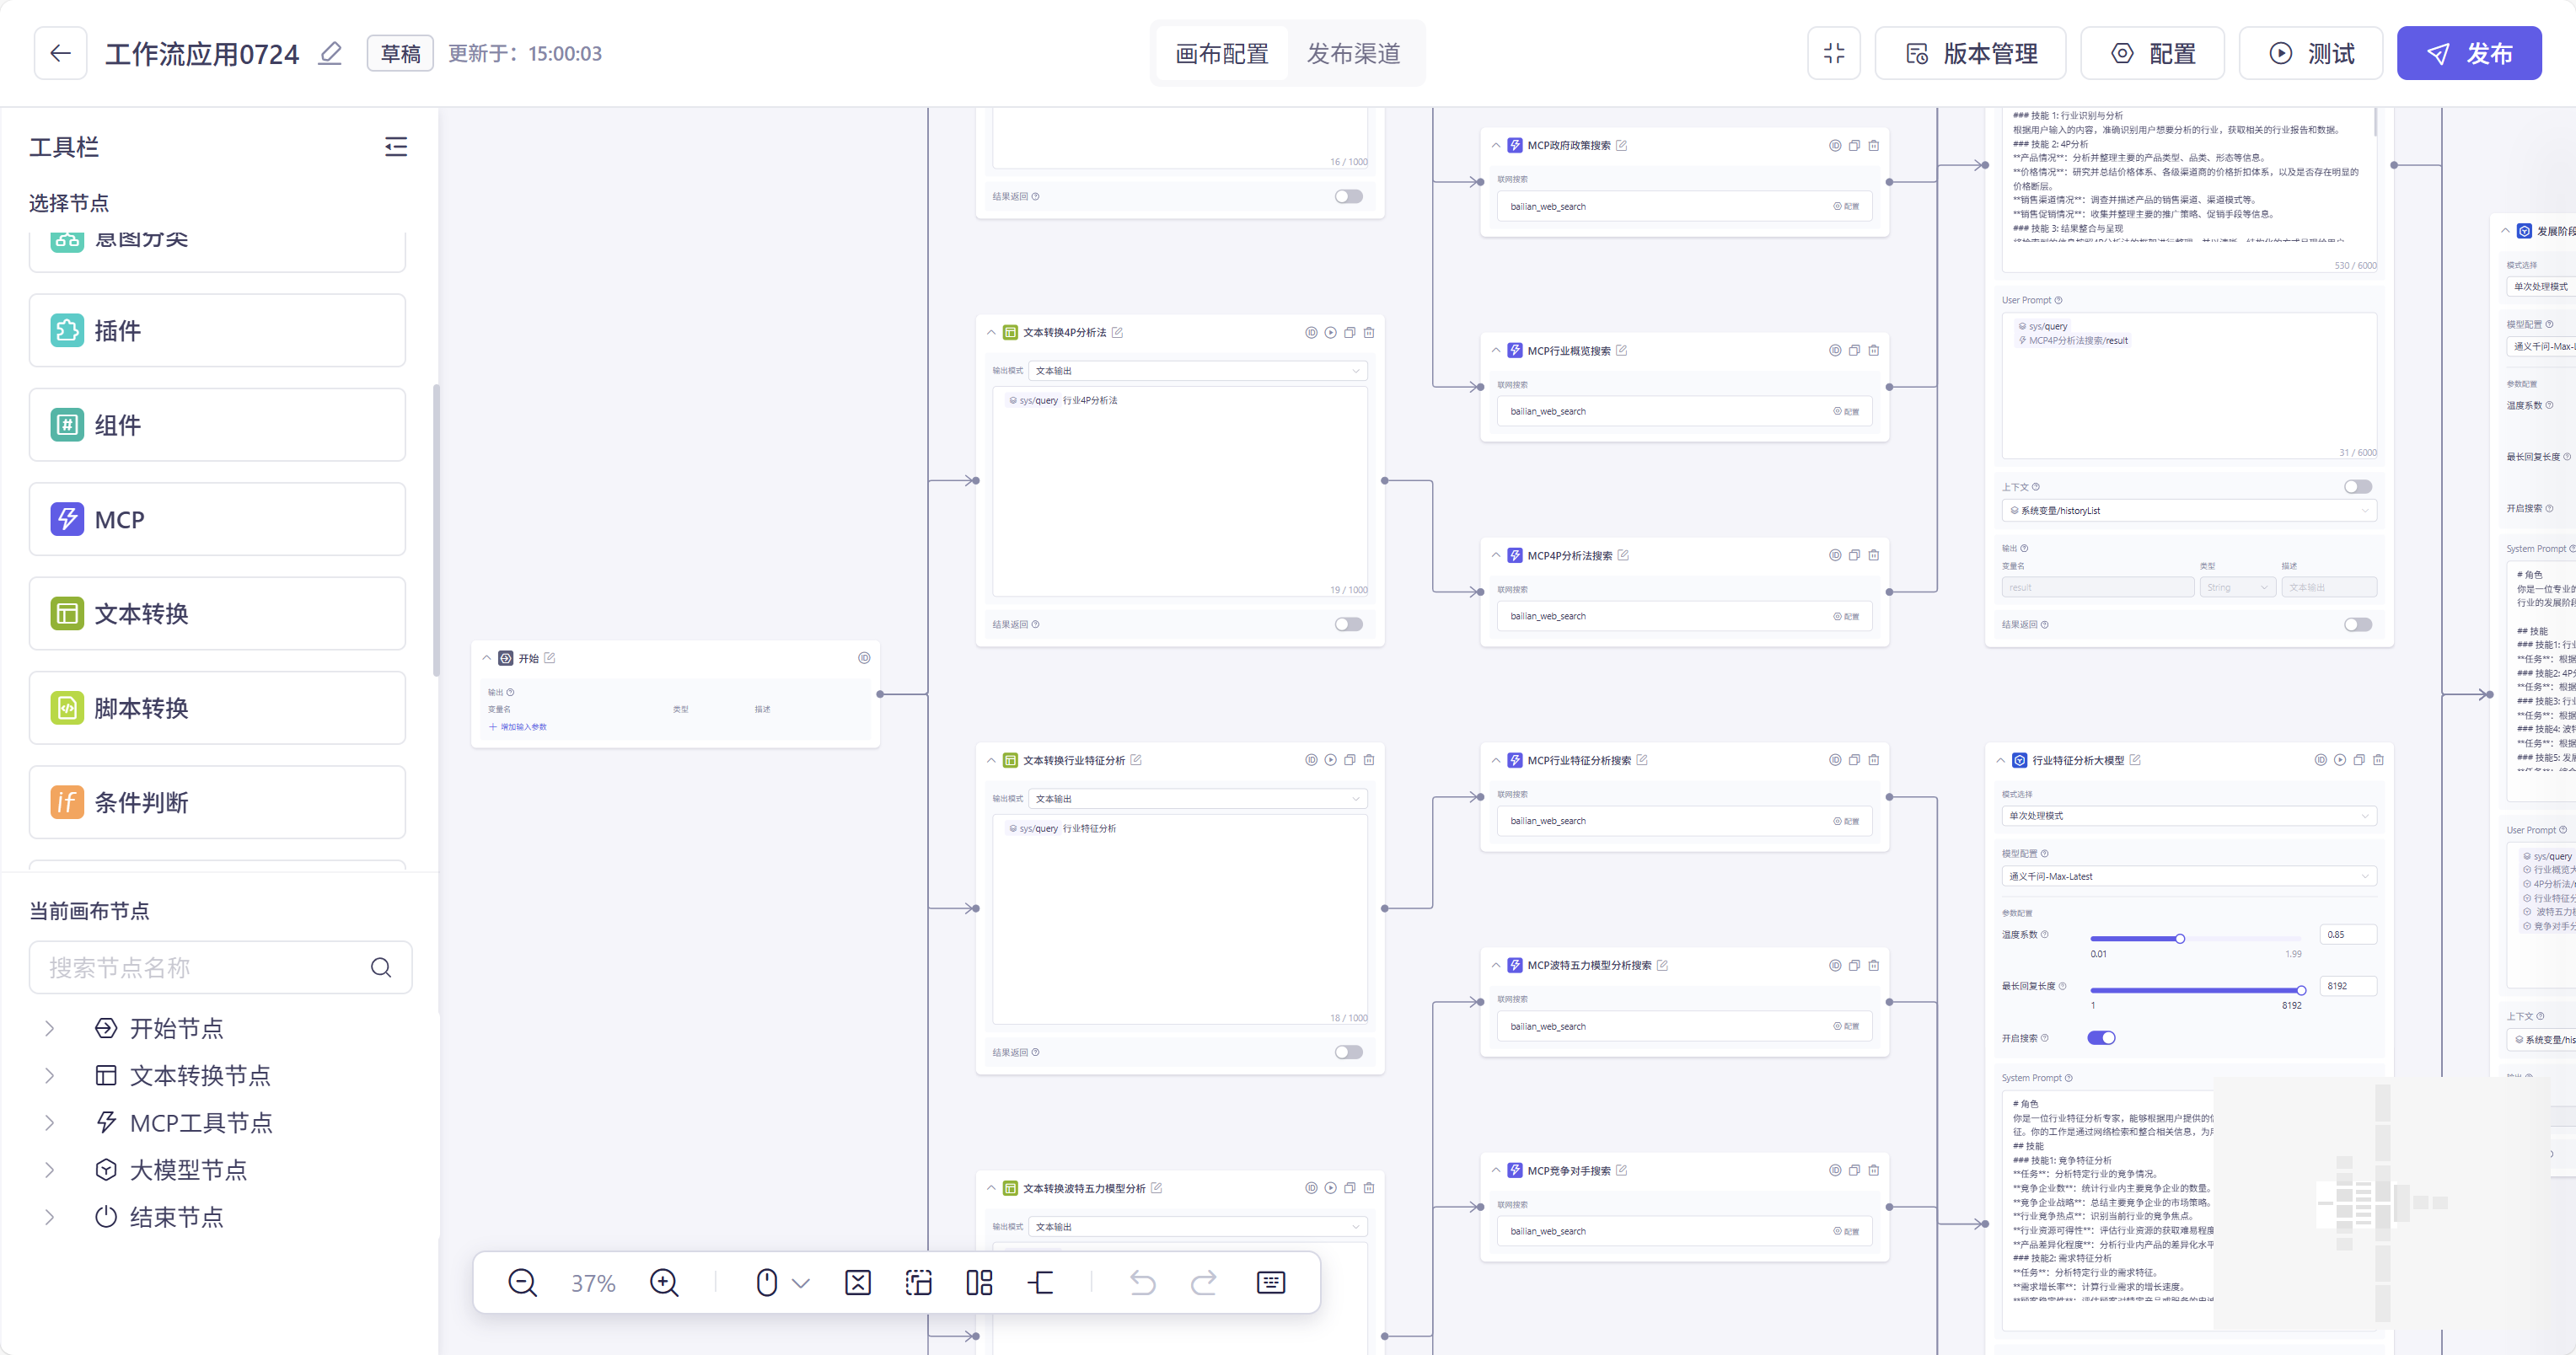Expand the 大模型节点 tree item
2576x1355 pixels.
(x=50, y=1170)
